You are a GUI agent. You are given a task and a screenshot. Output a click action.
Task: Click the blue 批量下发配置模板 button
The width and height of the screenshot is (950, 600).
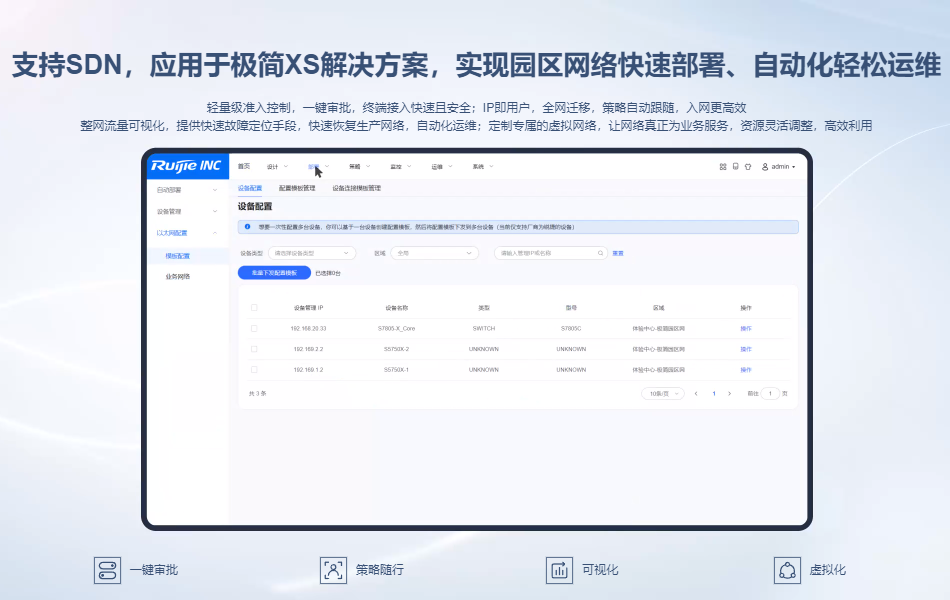tap(274, 272)
